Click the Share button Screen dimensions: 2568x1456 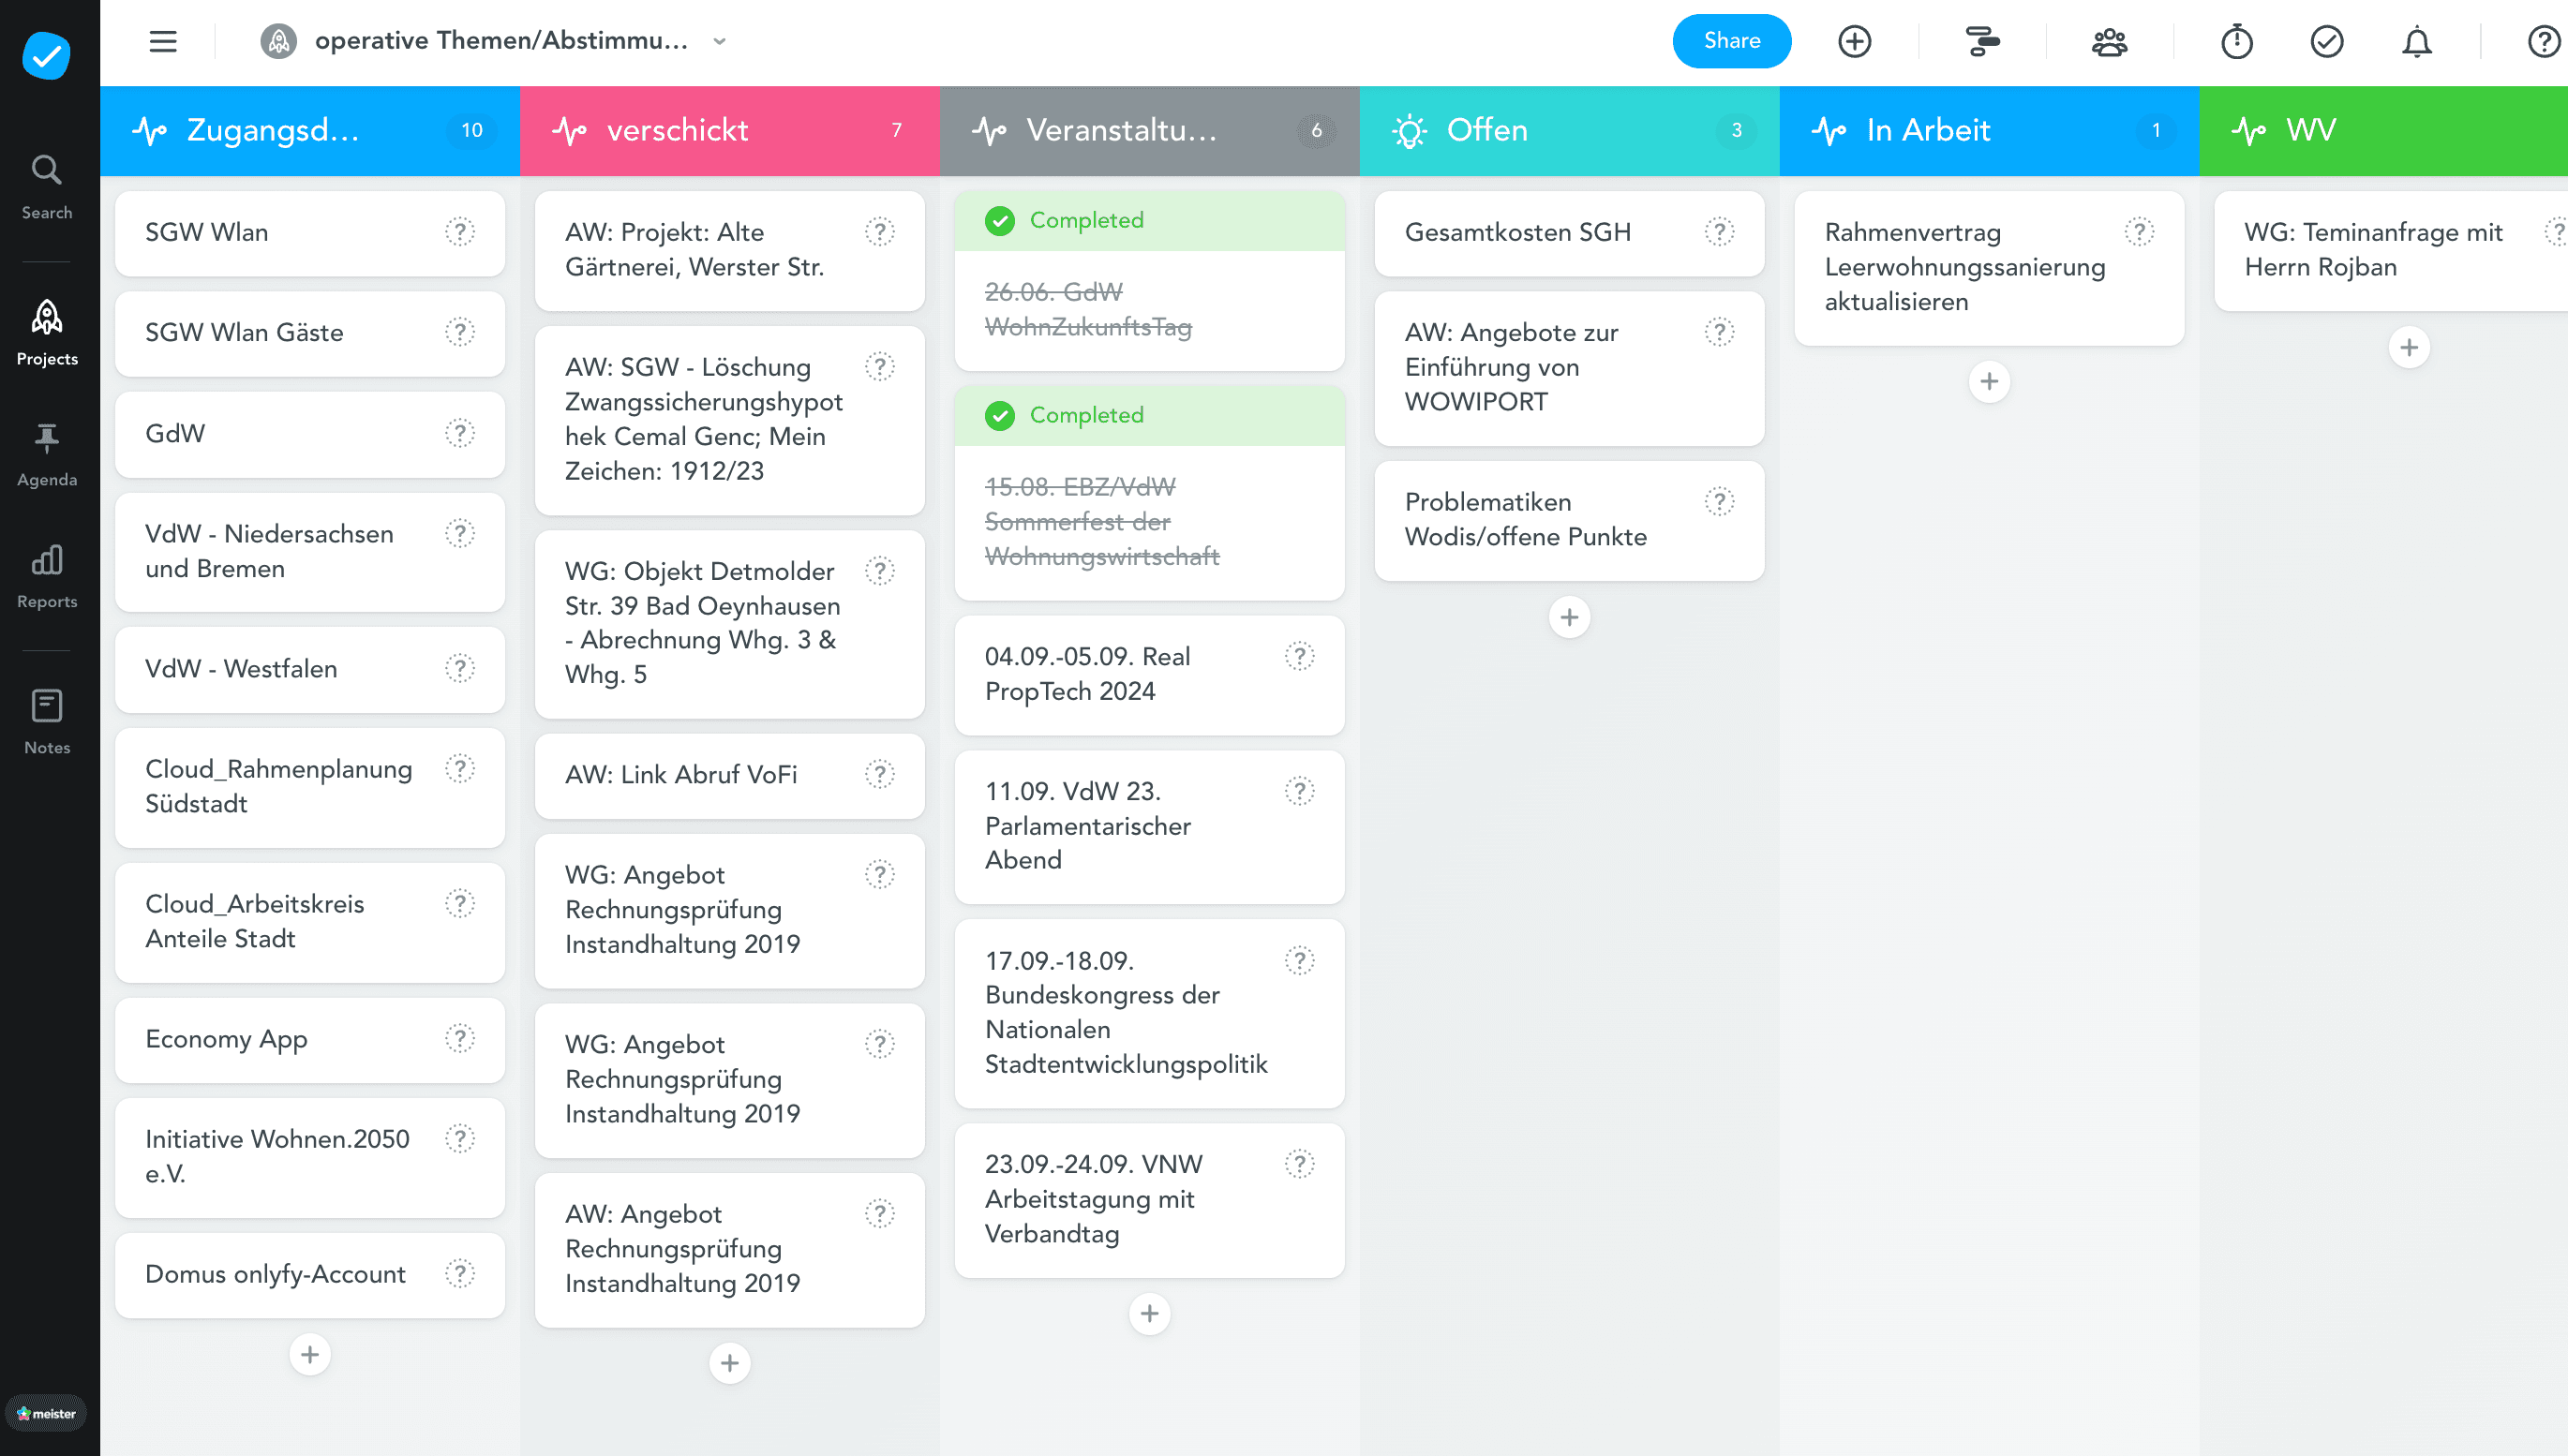[x=1731, y=42]
